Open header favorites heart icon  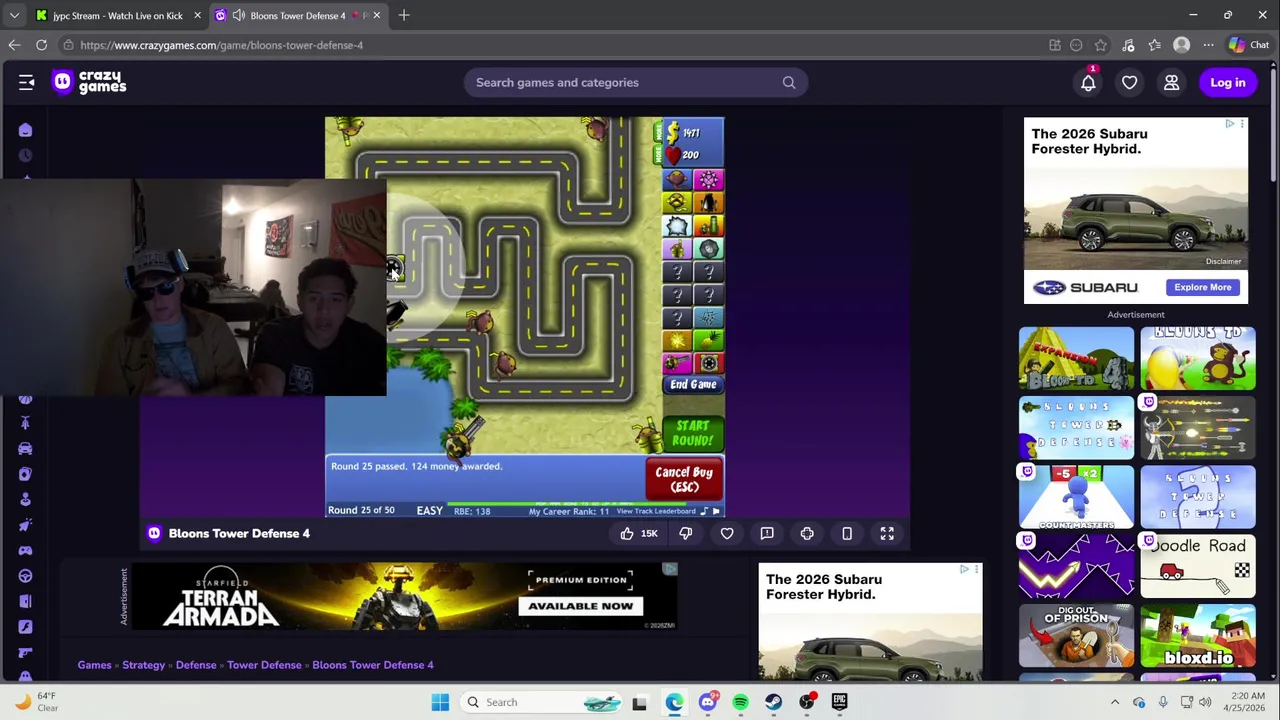click(1129, 83)
